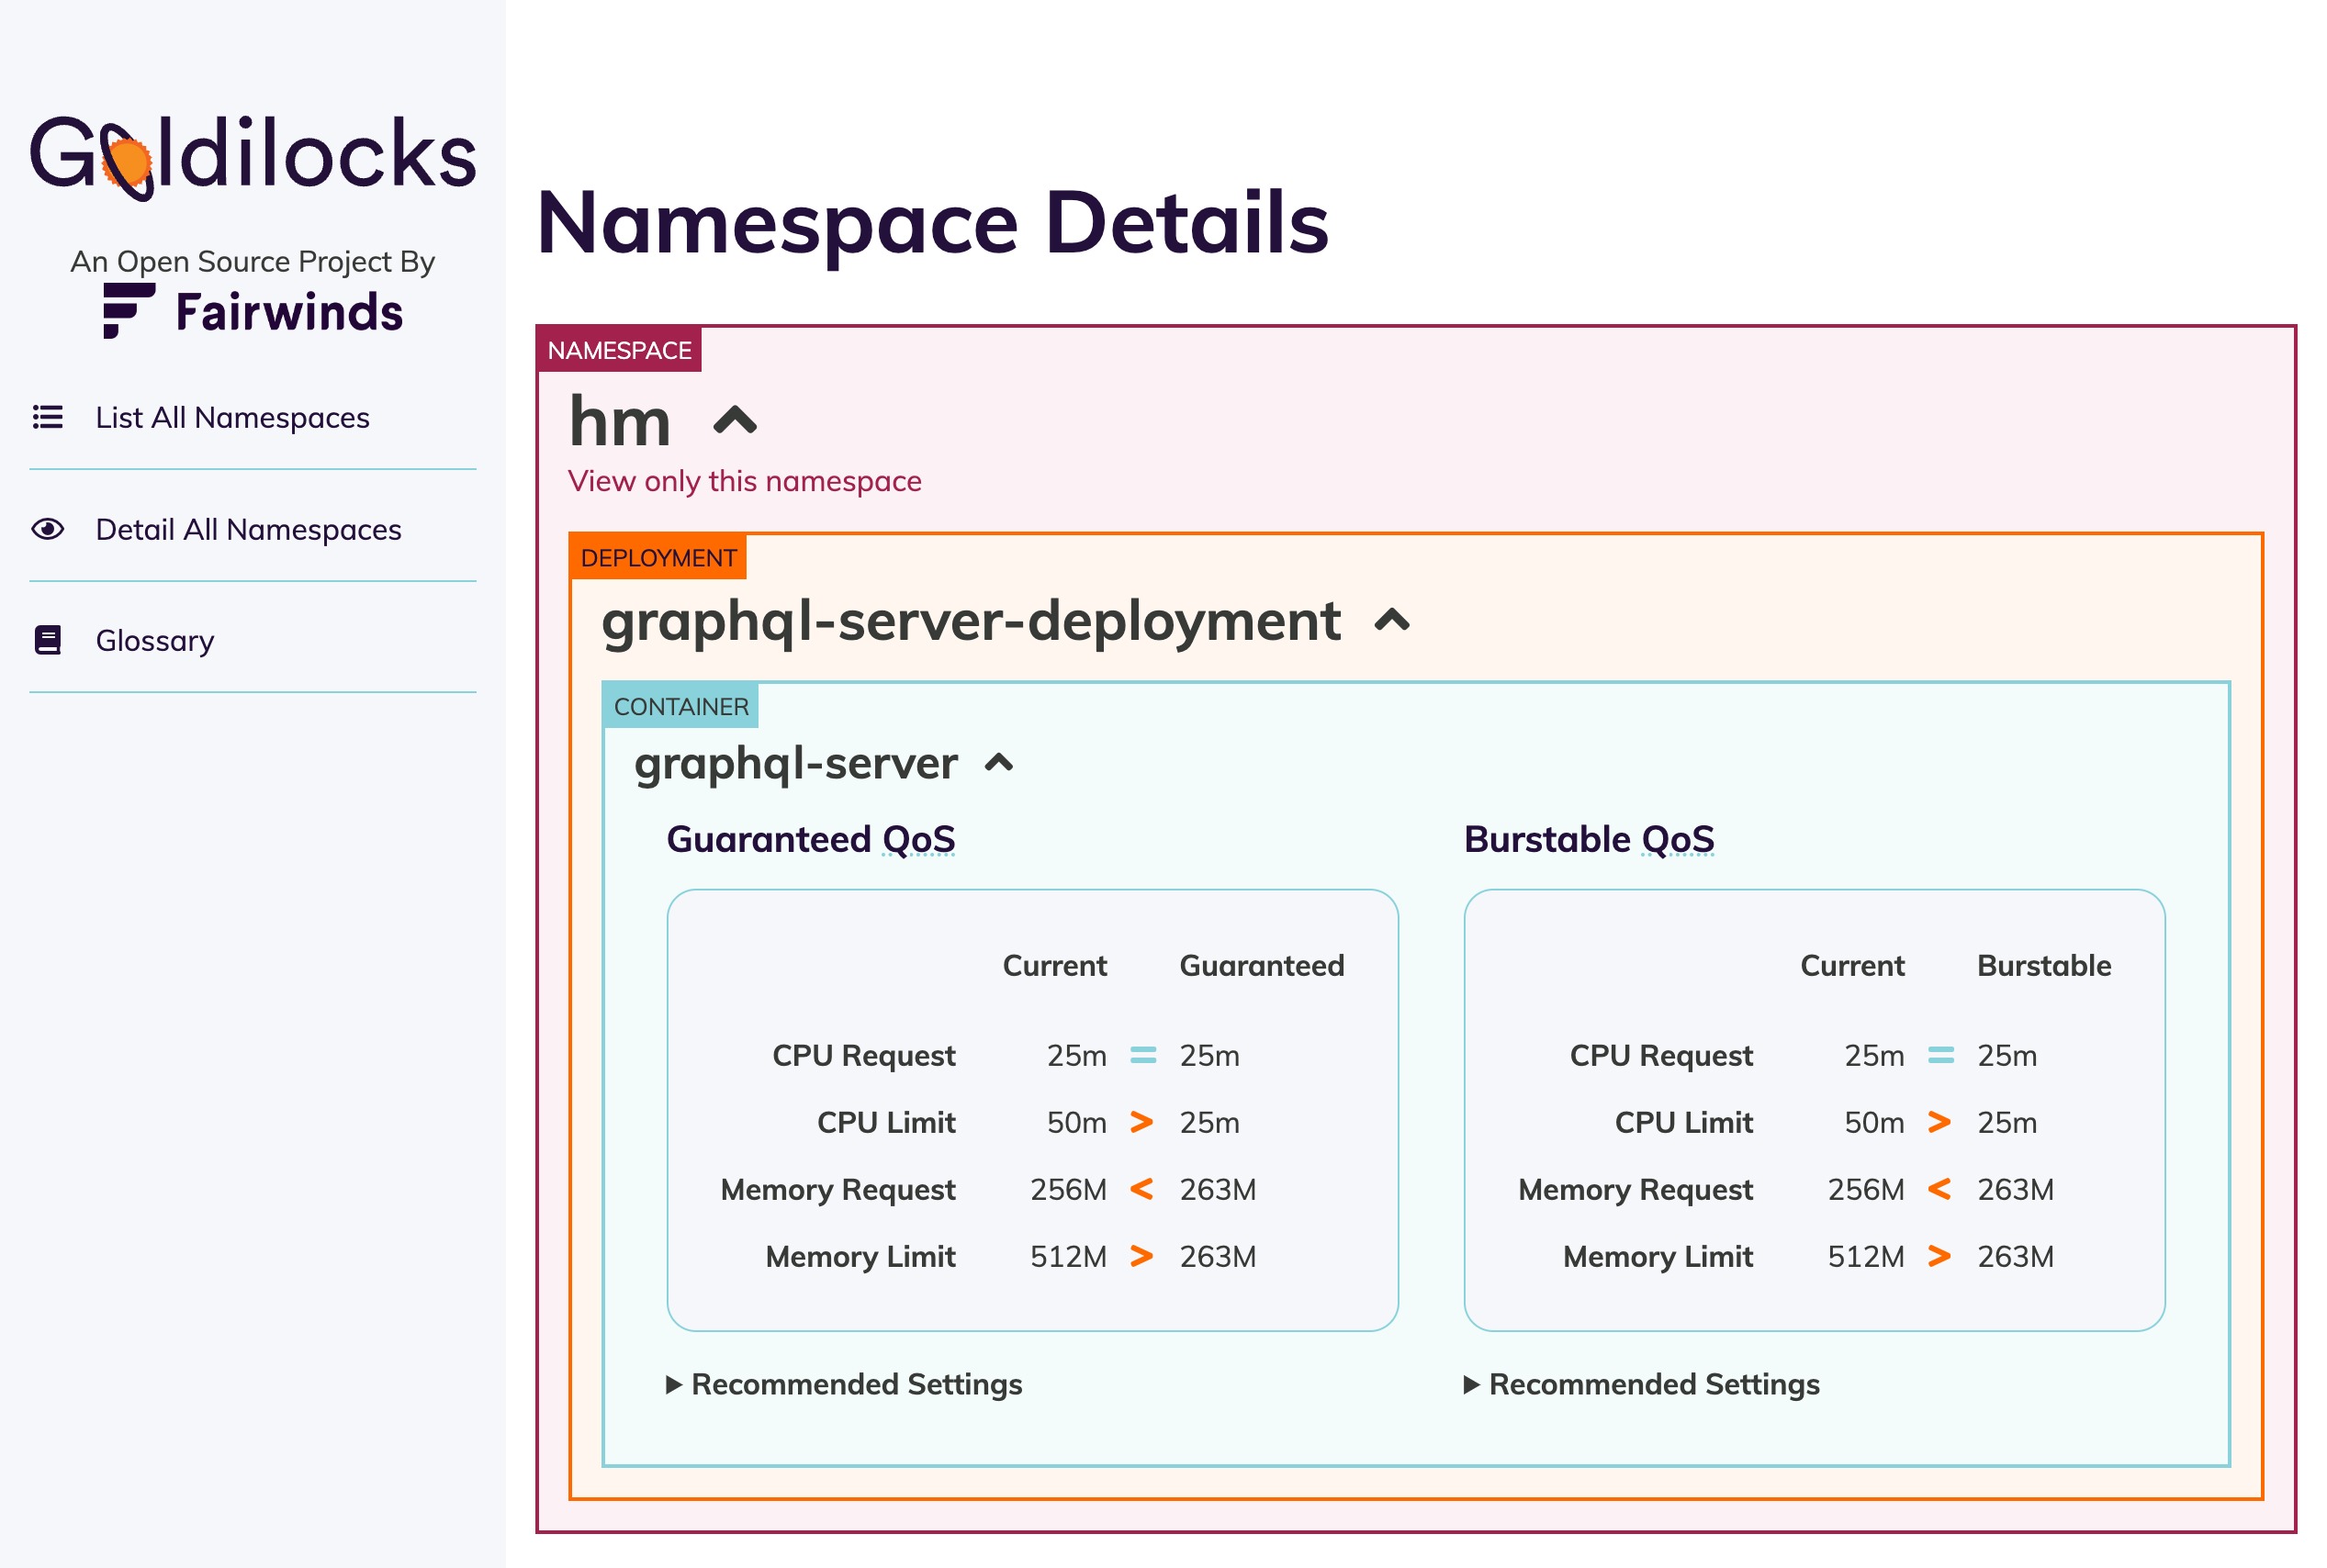Click the book icon beside Glossary
This screenshot has width=2327, height=1568.
47,640
